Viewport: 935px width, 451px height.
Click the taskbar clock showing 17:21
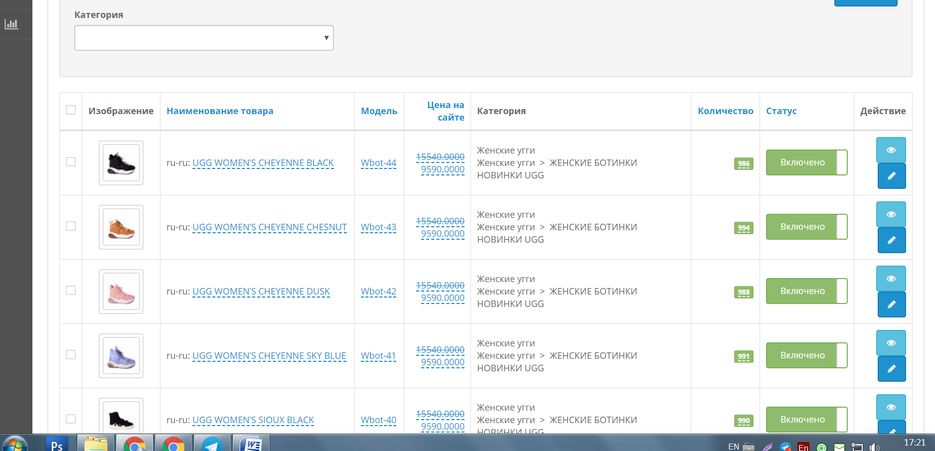tap(915, 443)
